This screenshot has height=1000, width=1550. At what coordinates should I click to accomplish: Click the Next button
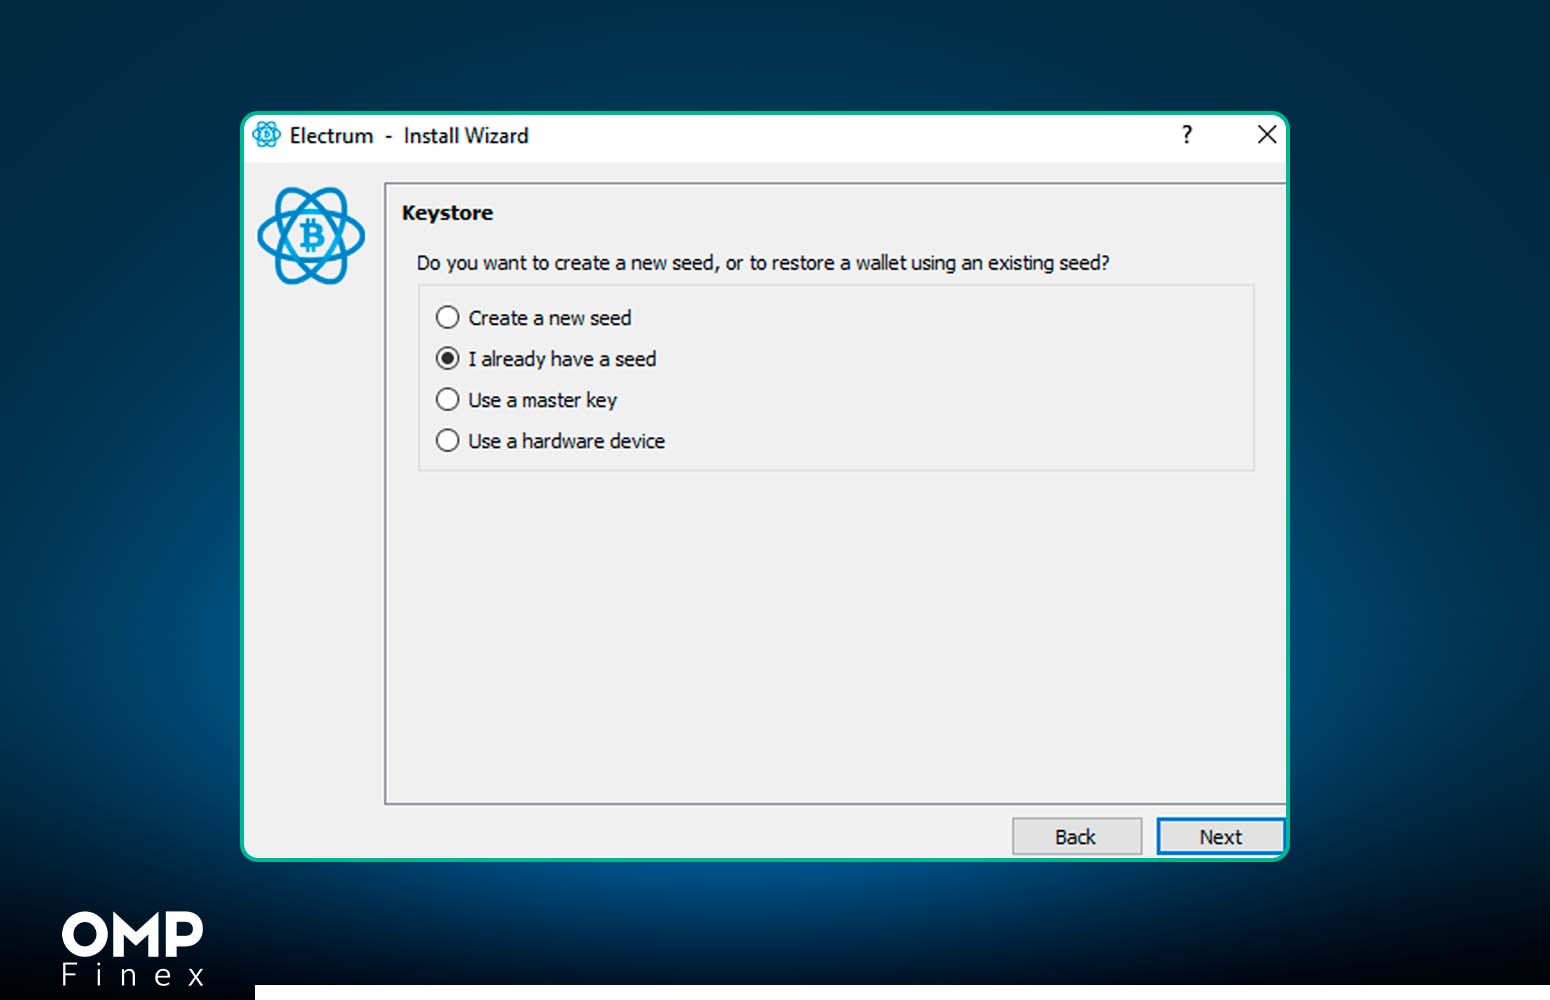[1220, 837]
